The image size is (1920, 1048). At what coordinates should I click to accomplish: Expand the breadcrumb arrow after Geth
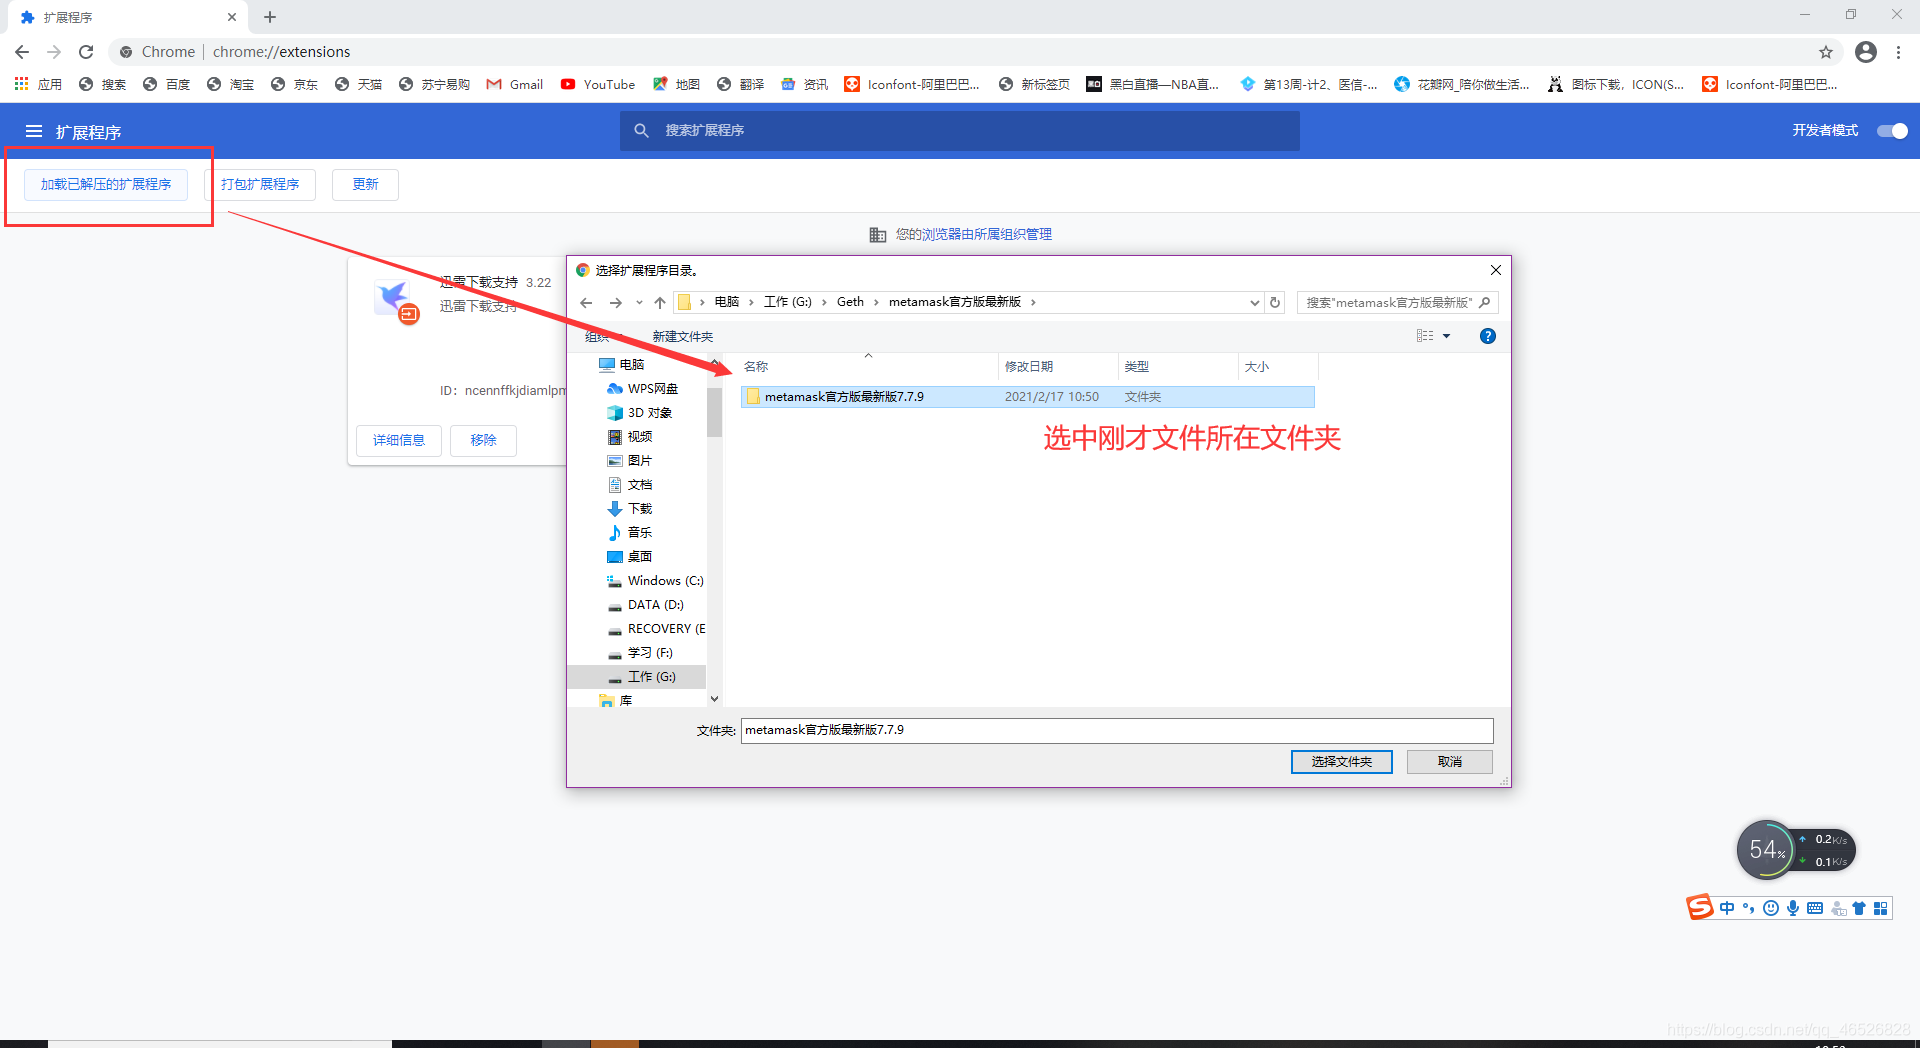[877, 302]
